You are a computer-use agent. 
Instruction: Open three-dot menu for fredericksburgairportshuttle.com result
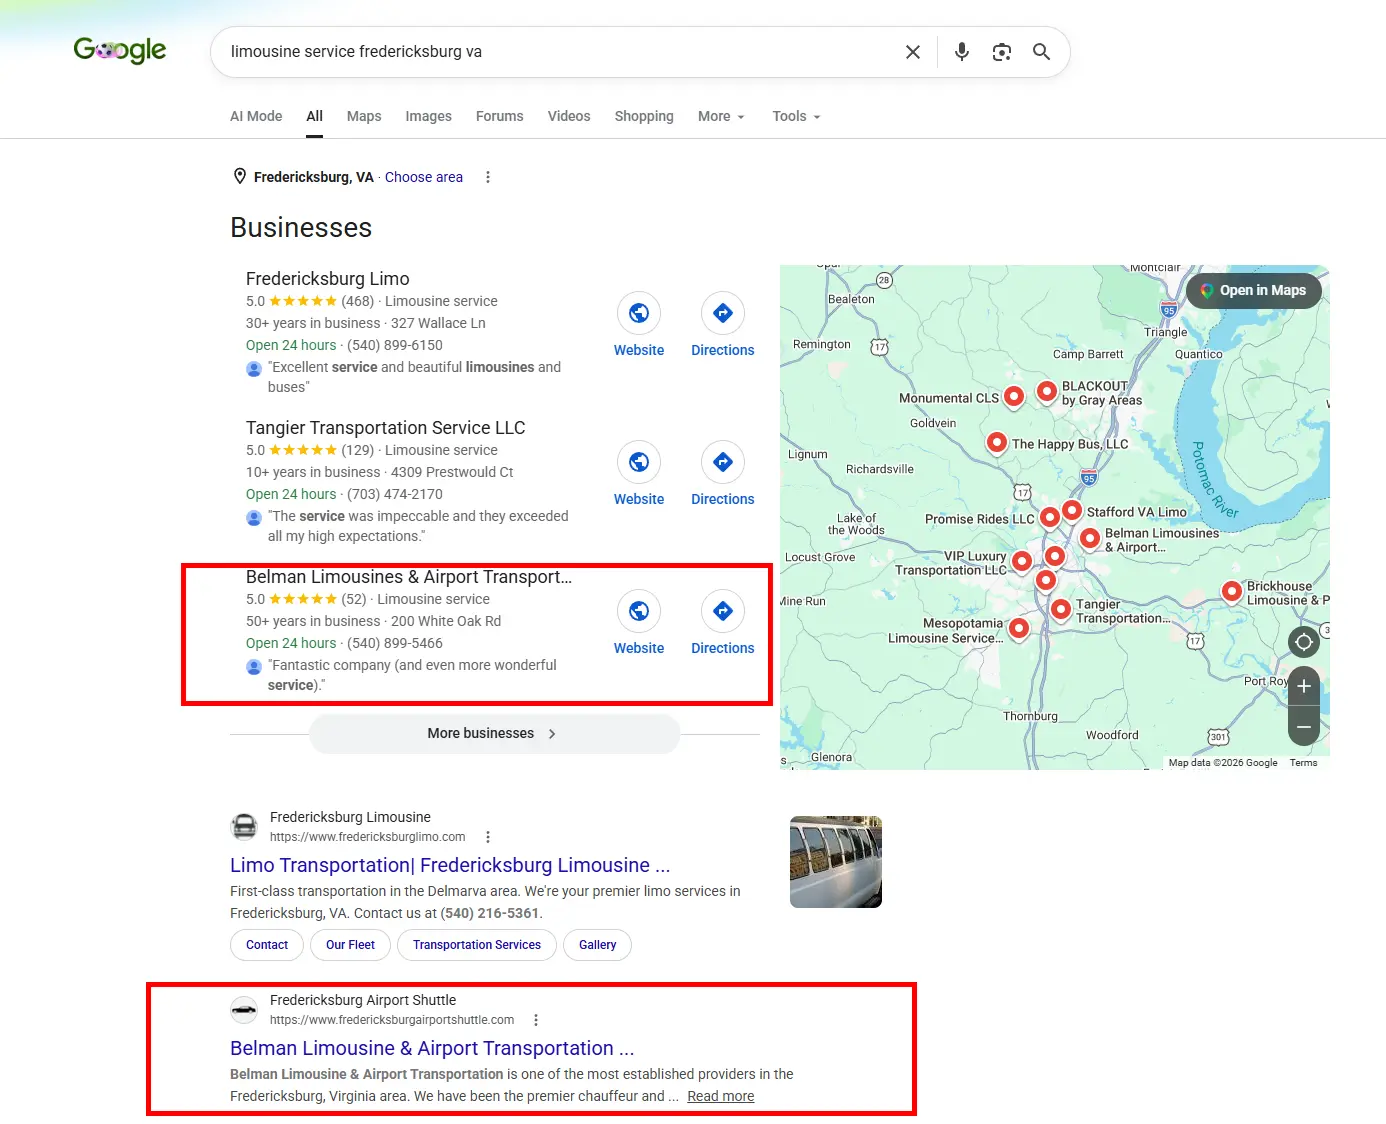pyautogui.click(x=536, y=1020)
